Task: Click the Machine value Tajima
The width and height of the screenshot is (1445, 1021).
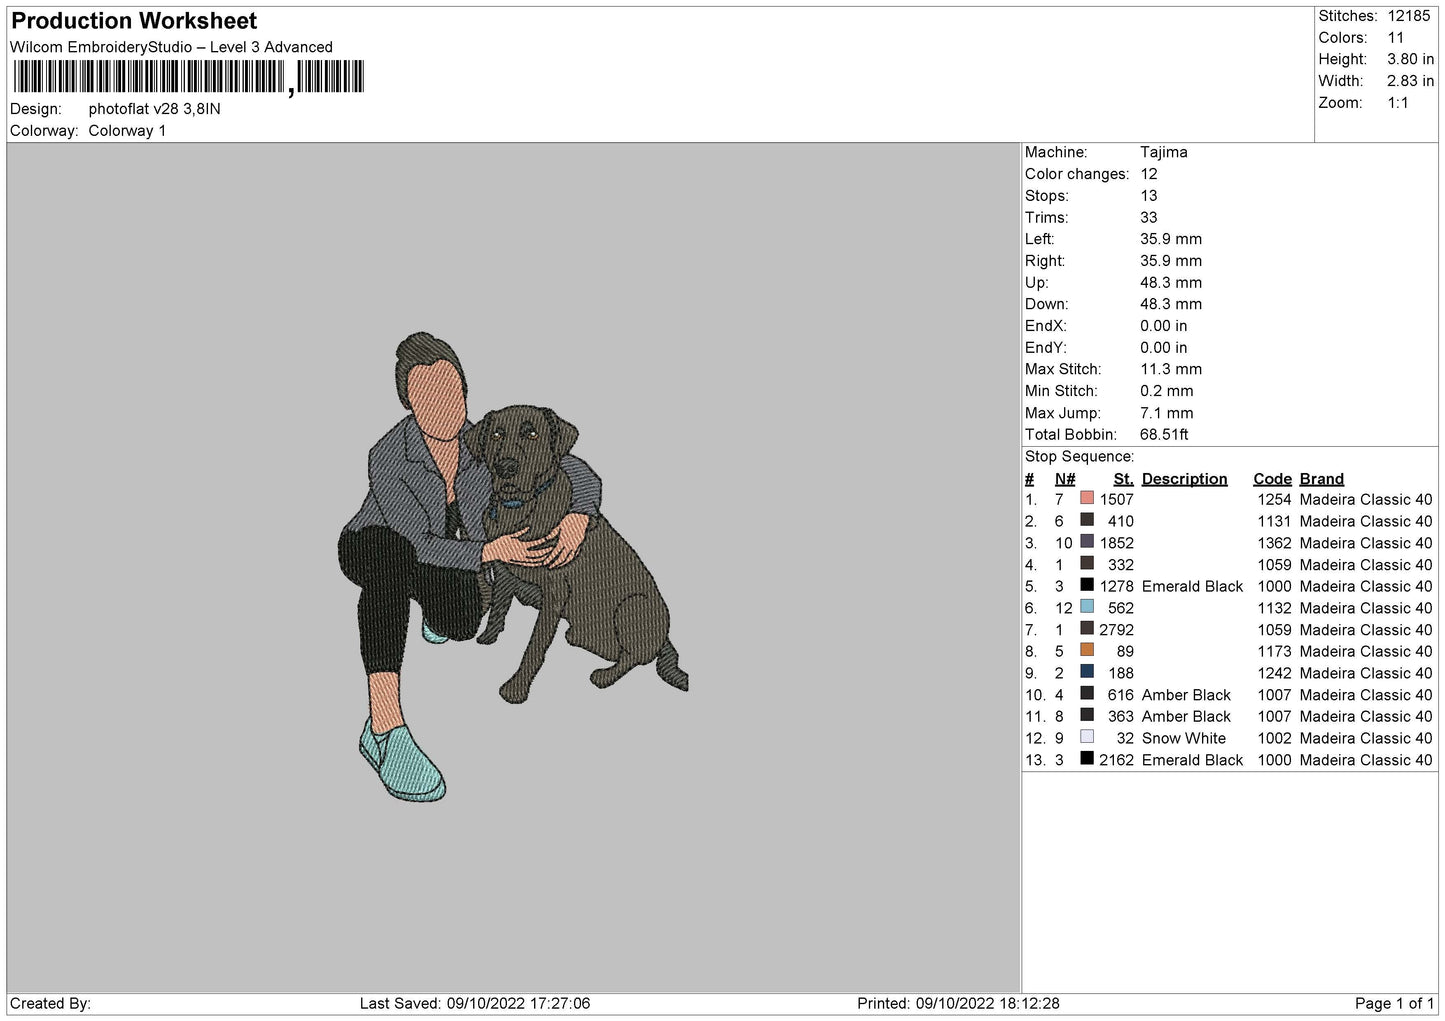Action: [x=1164, y=152]
